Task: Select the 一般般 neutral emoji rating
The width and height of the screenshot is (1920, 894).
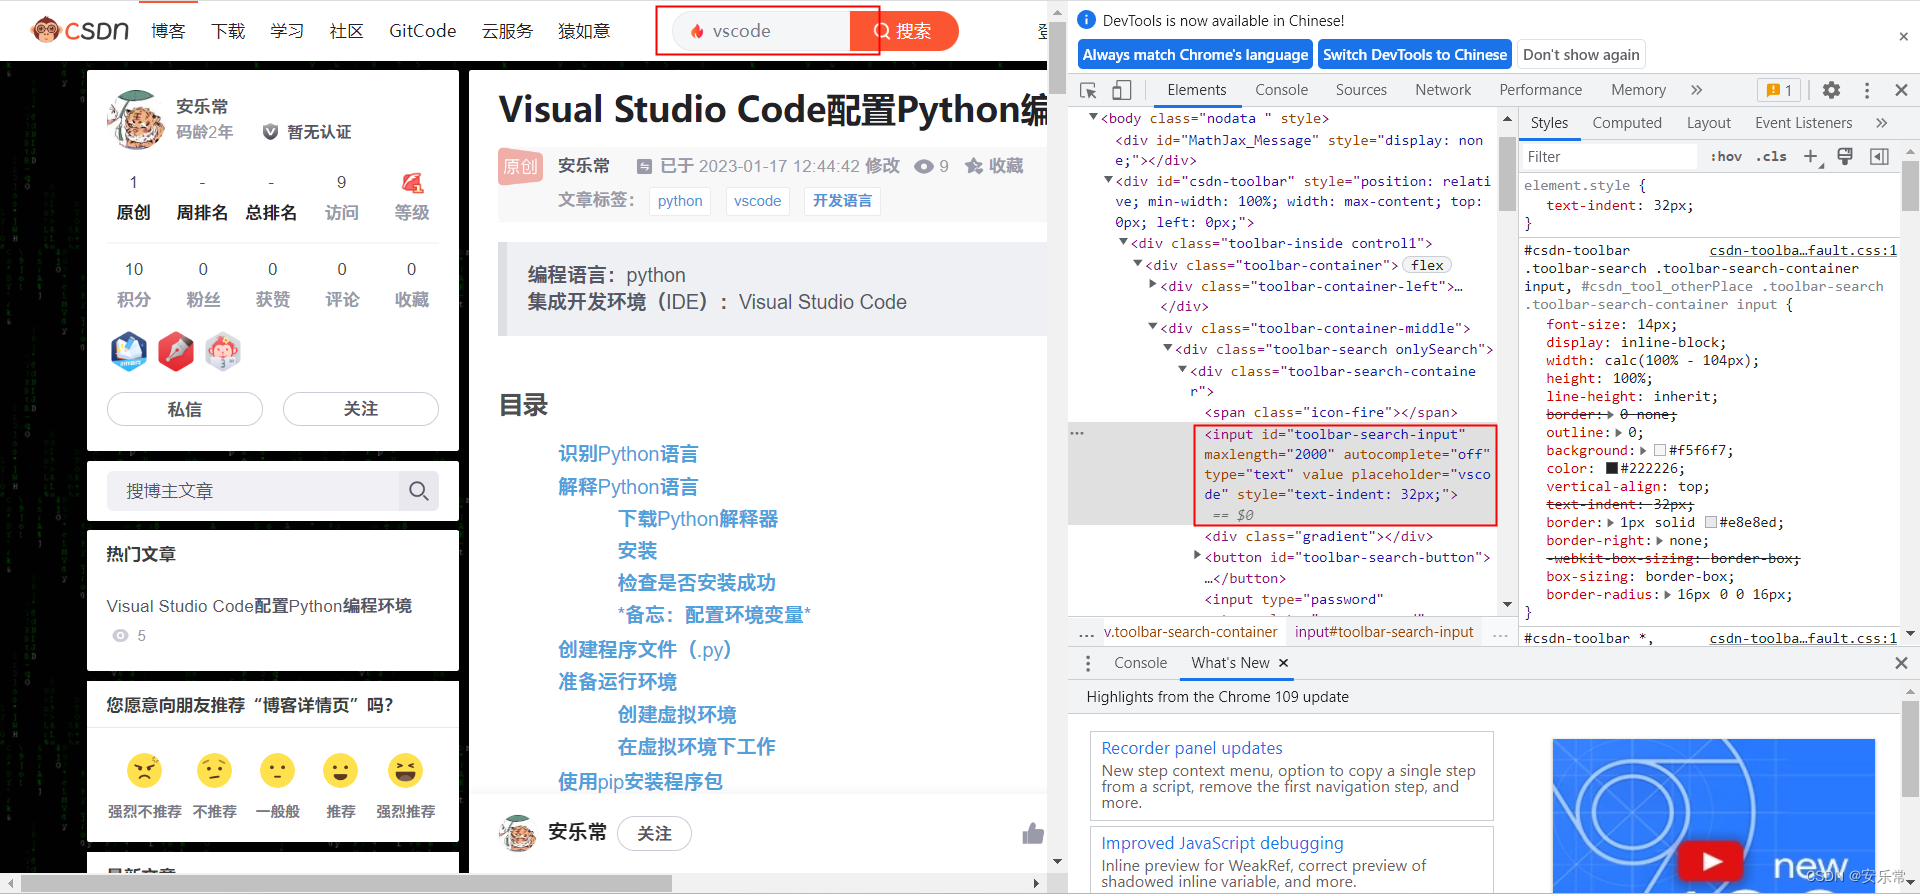Action: (277, 770)
